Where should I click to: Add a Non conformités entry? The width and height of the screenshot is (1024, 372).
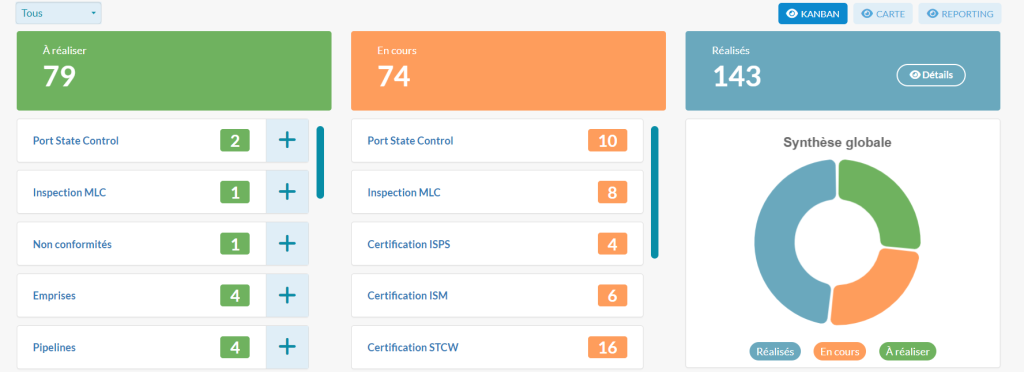(287, 243)
